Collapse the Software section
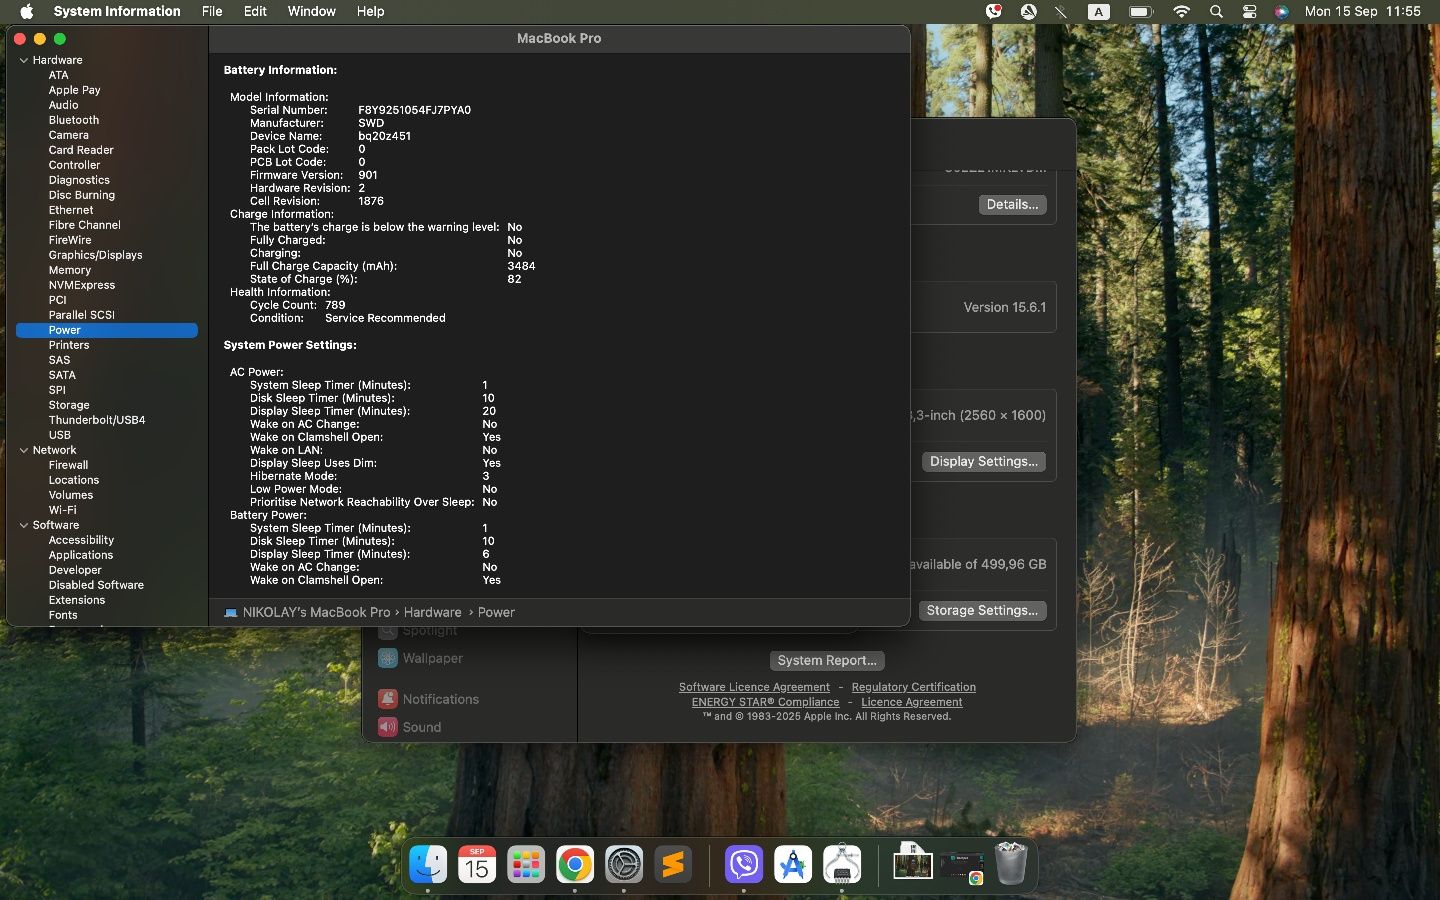Image resolution: width=1440 pixels, height=900 pixels. [x=24, y=525]
